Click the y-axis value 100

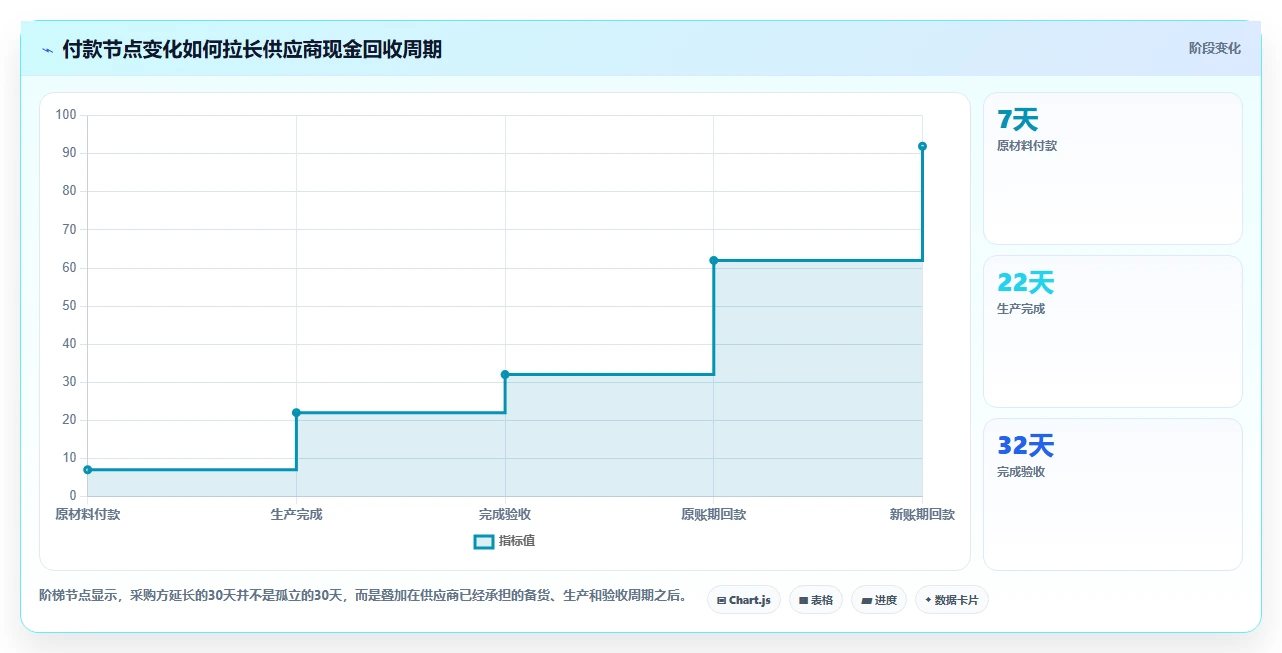tap(66, 115)
